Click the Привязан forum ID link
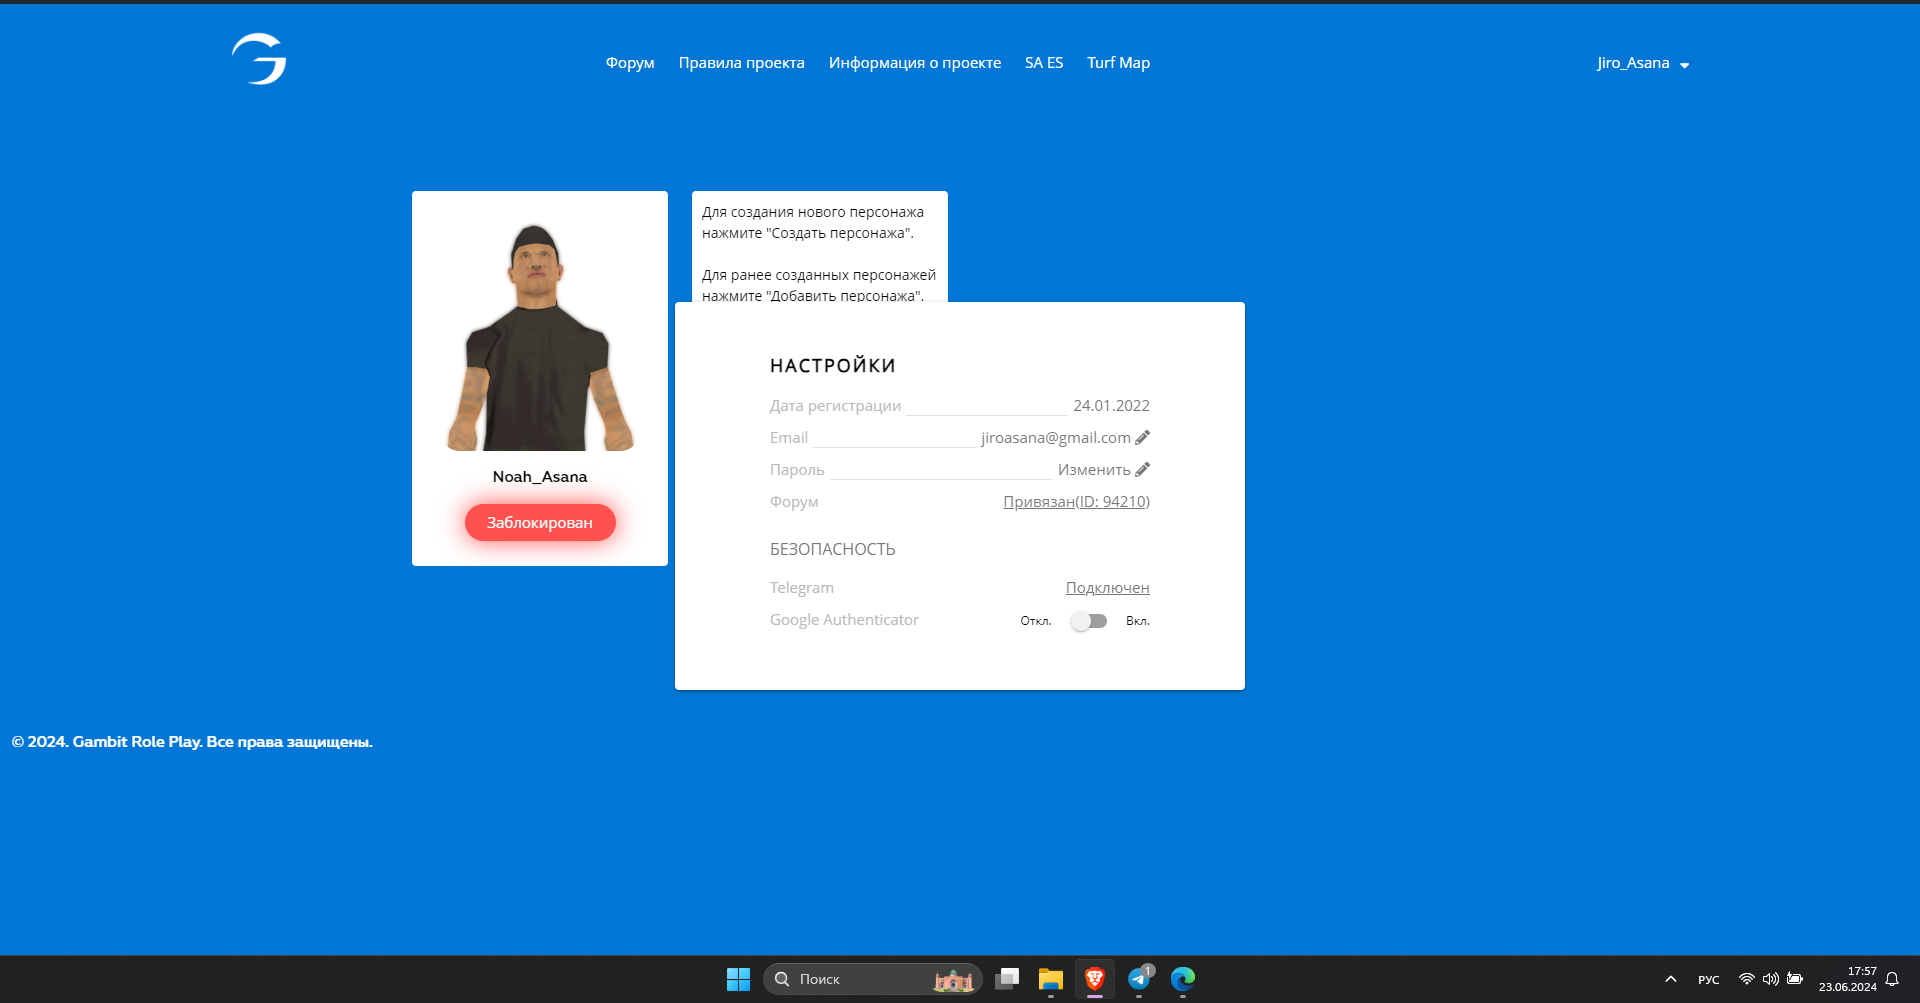Viewport: 1920px width, 1003px height. coord(1076,502)
